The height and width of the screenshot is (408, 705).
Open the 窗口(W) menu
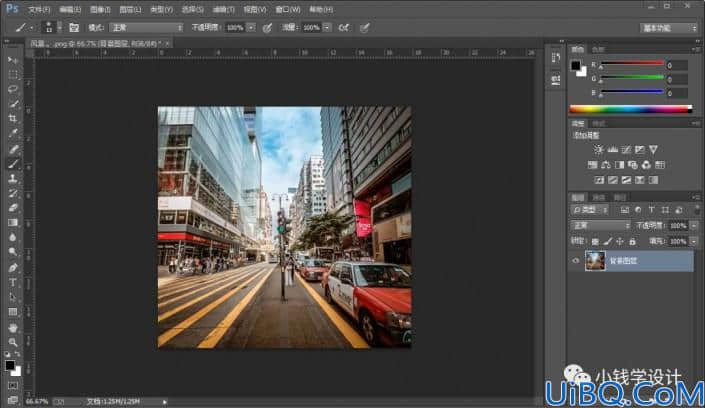(x=288, y=9)
